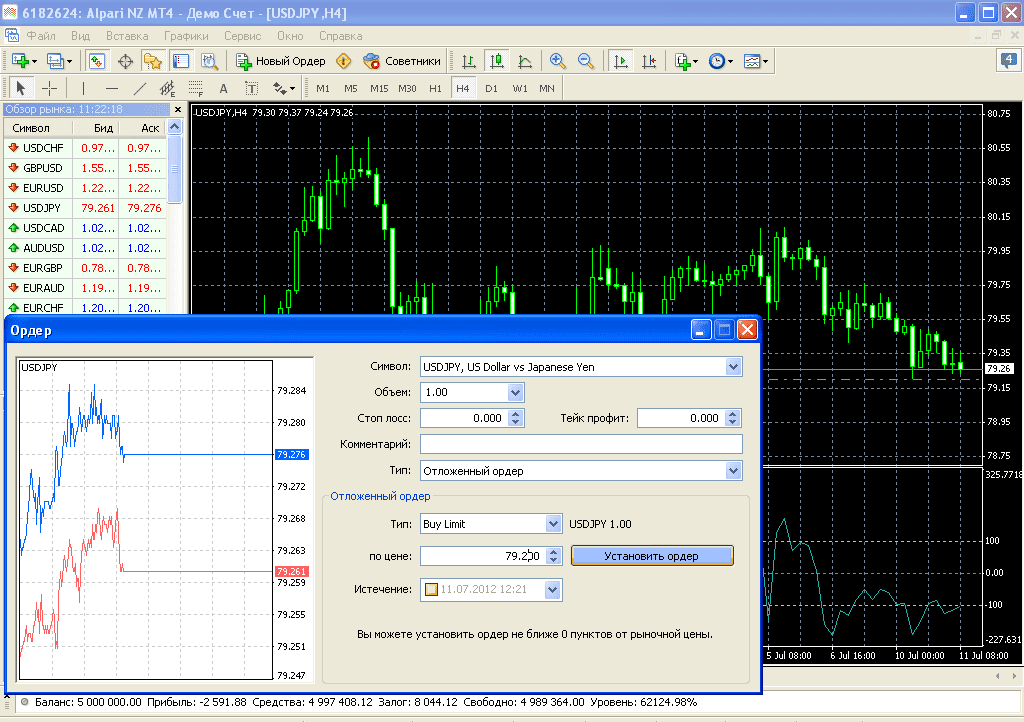Open the Strategy Tester icon
The image size is (1024, 722).
pyautogui.click(x=209, y=61)
